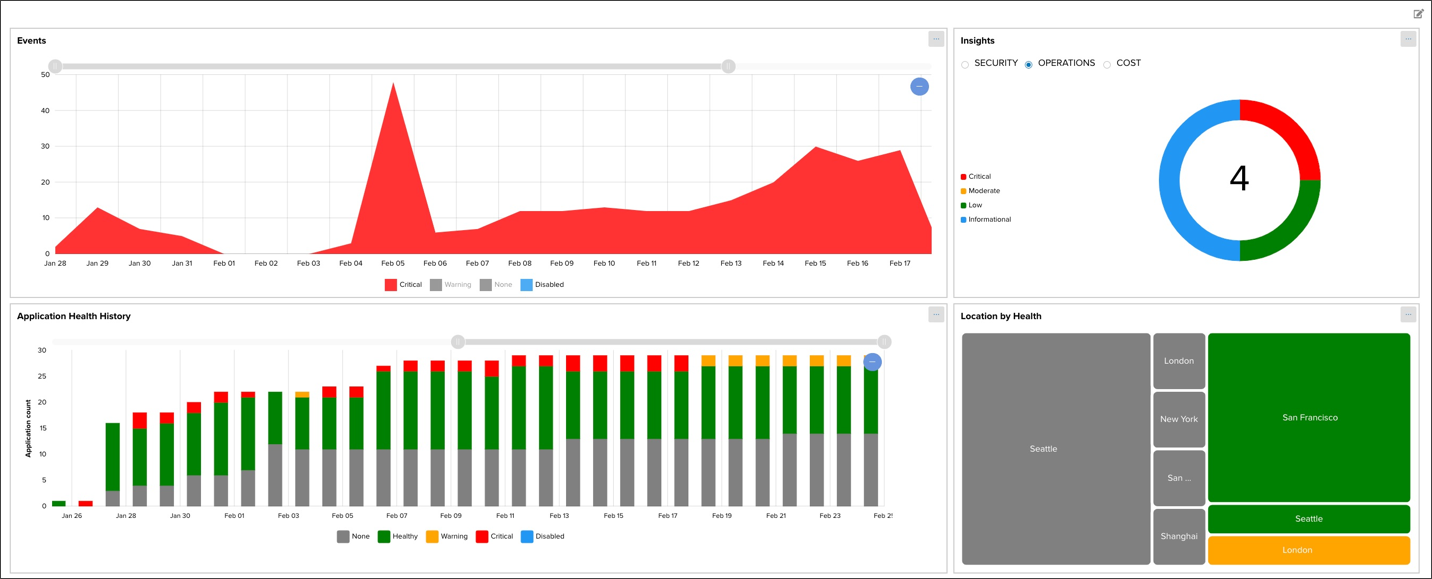Select the COST insights radio button

pos(1107,64)
